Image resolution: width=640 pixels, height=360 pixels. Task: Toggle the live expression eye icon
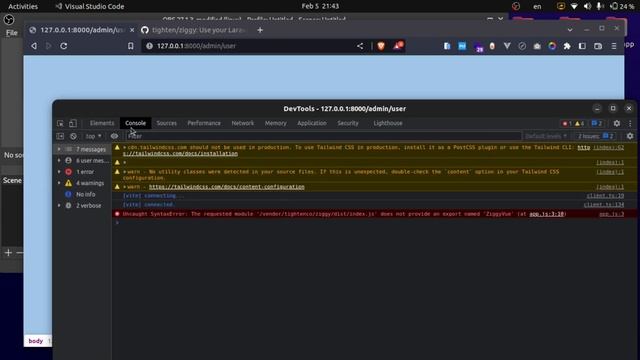click(x=114, y=136)
